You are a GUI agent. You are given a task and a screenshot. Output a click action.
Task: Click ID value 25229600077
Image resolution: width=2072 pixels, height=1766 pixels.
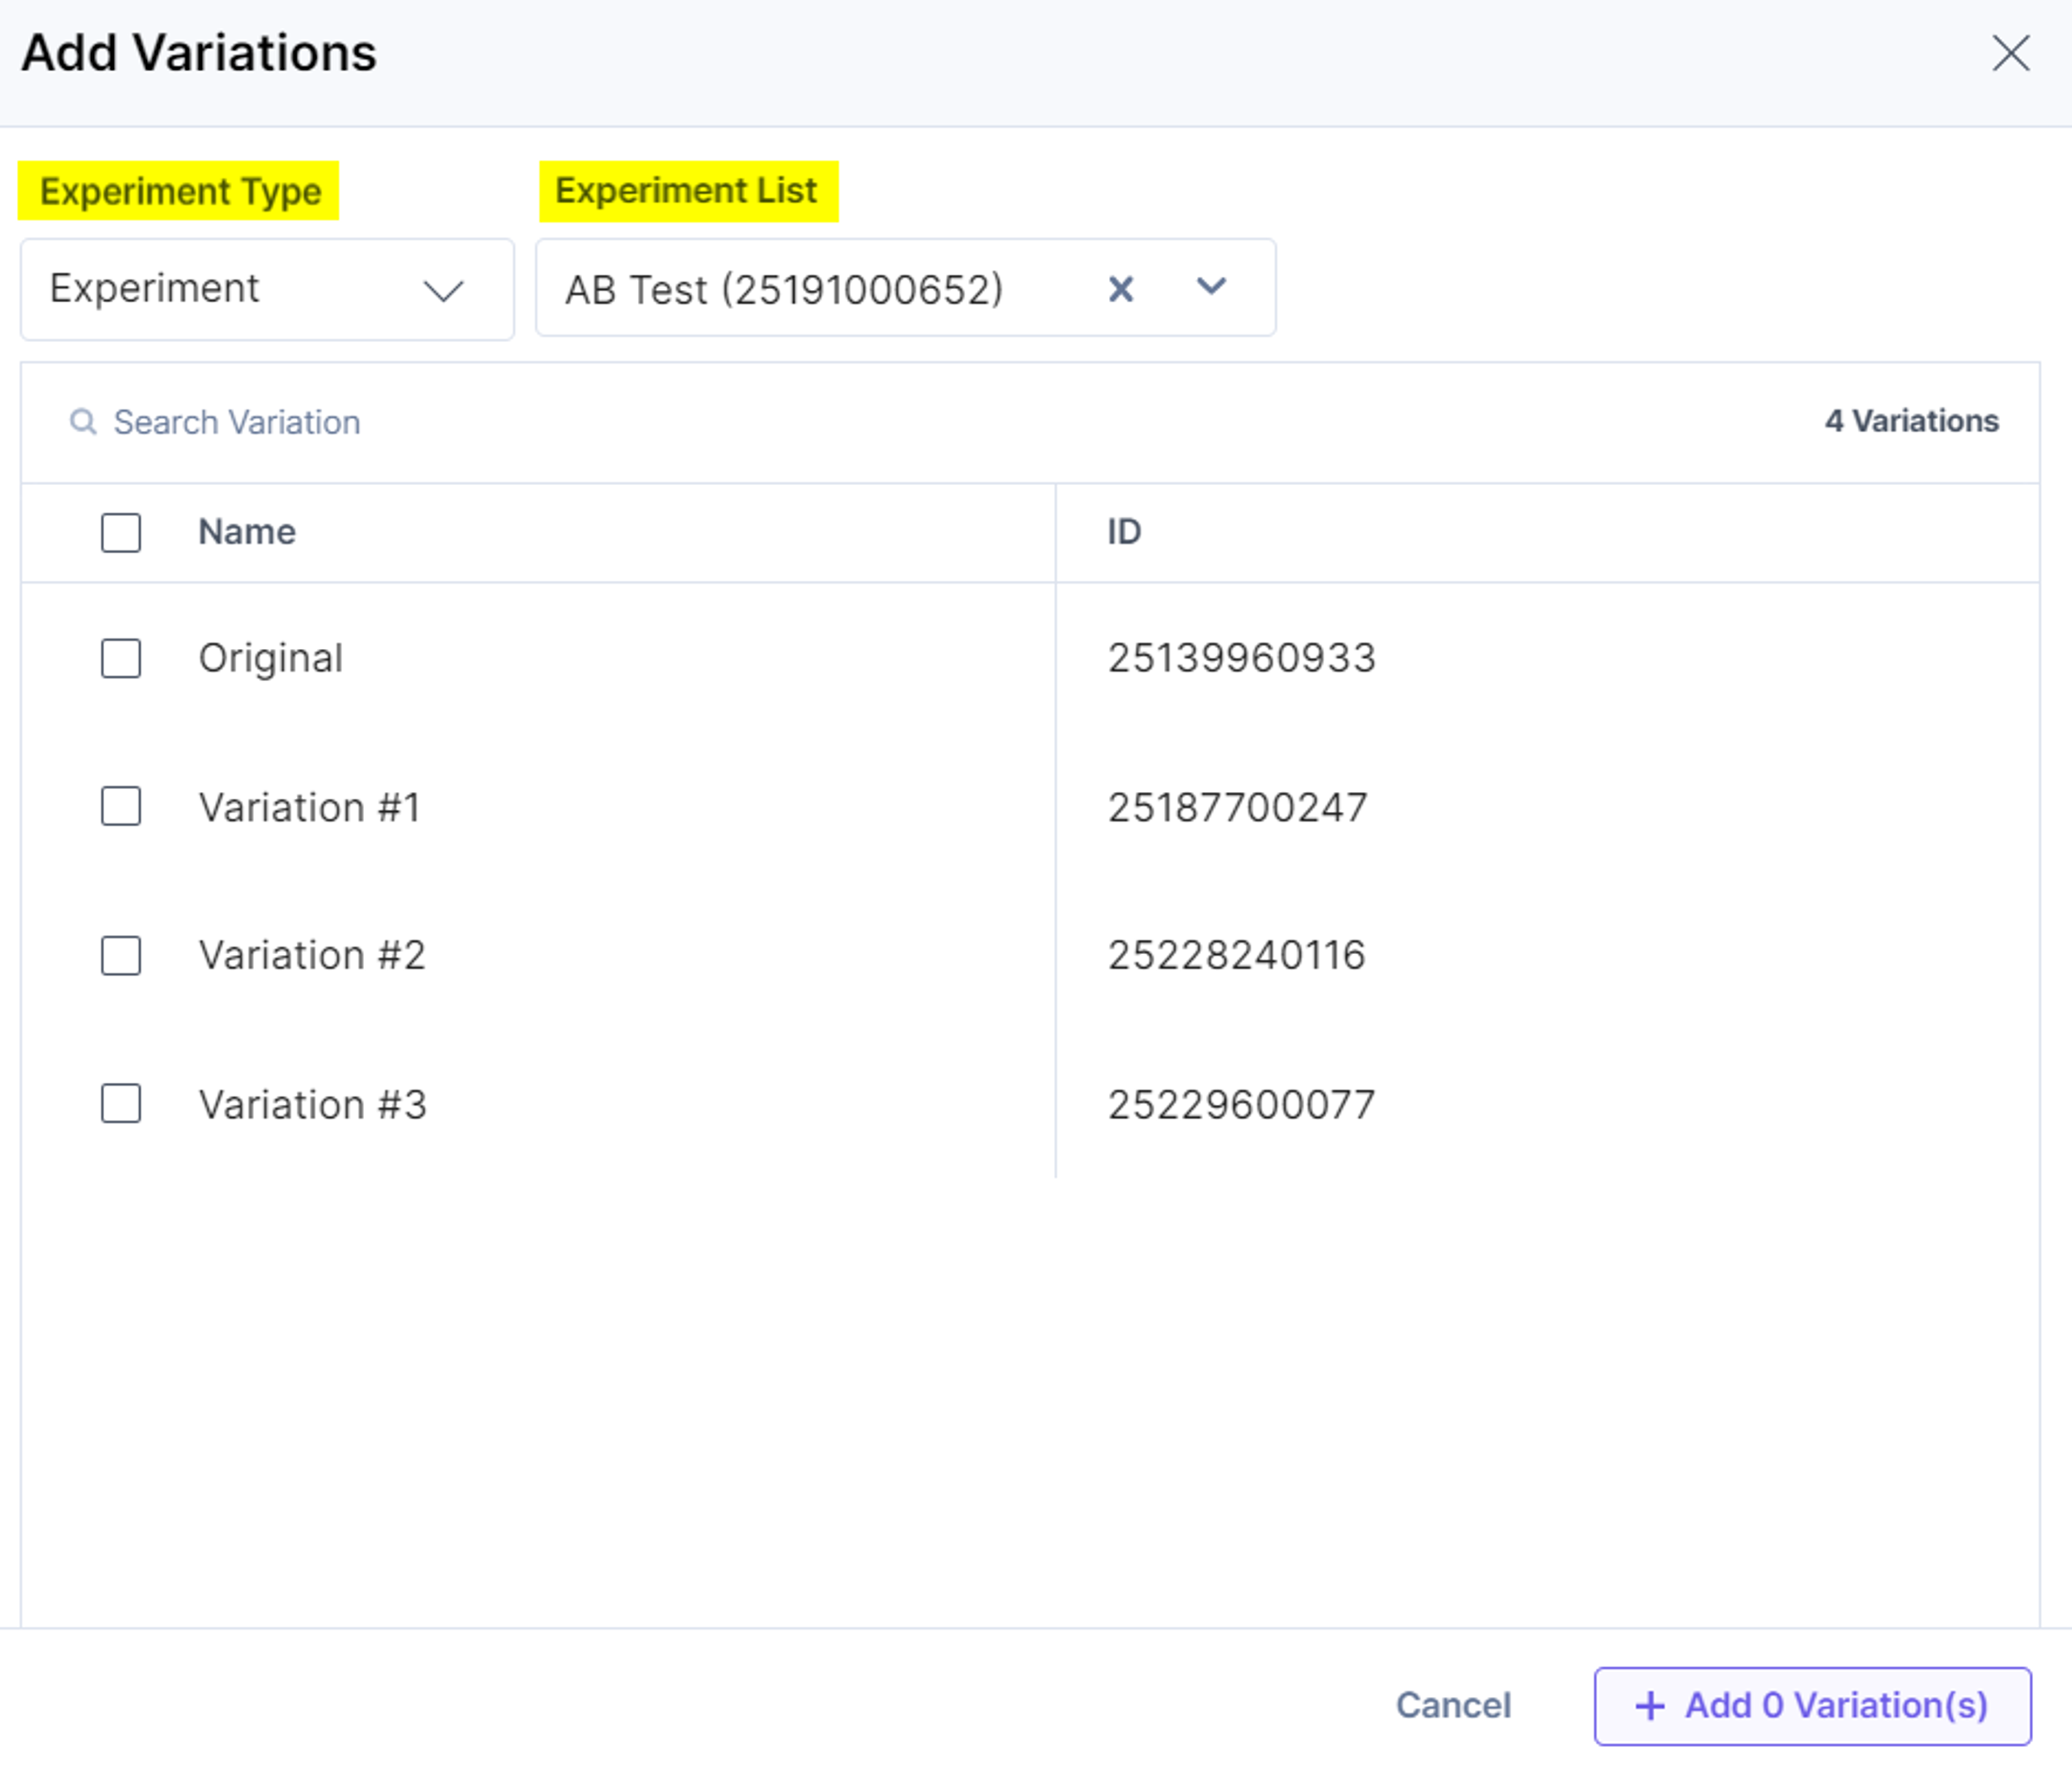(x=1242, y=1104)
